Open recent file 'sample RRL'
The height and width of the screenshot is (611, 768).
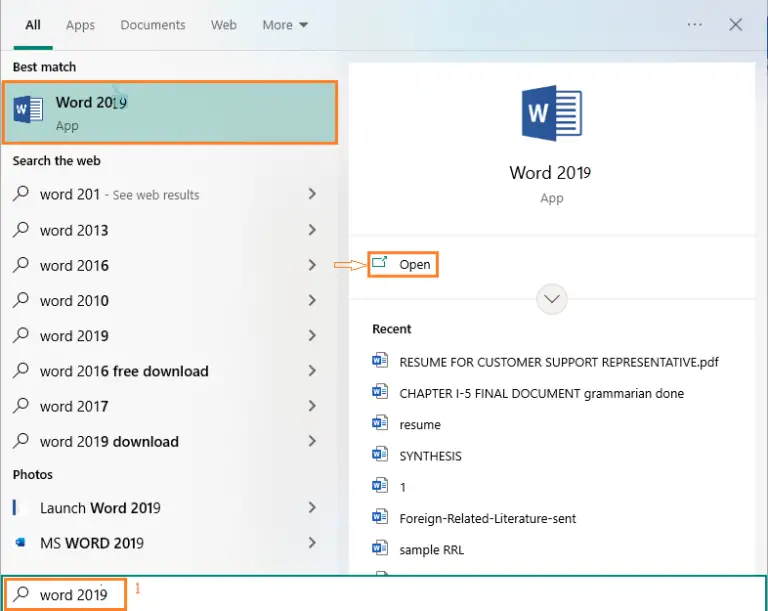coord(432,550)
